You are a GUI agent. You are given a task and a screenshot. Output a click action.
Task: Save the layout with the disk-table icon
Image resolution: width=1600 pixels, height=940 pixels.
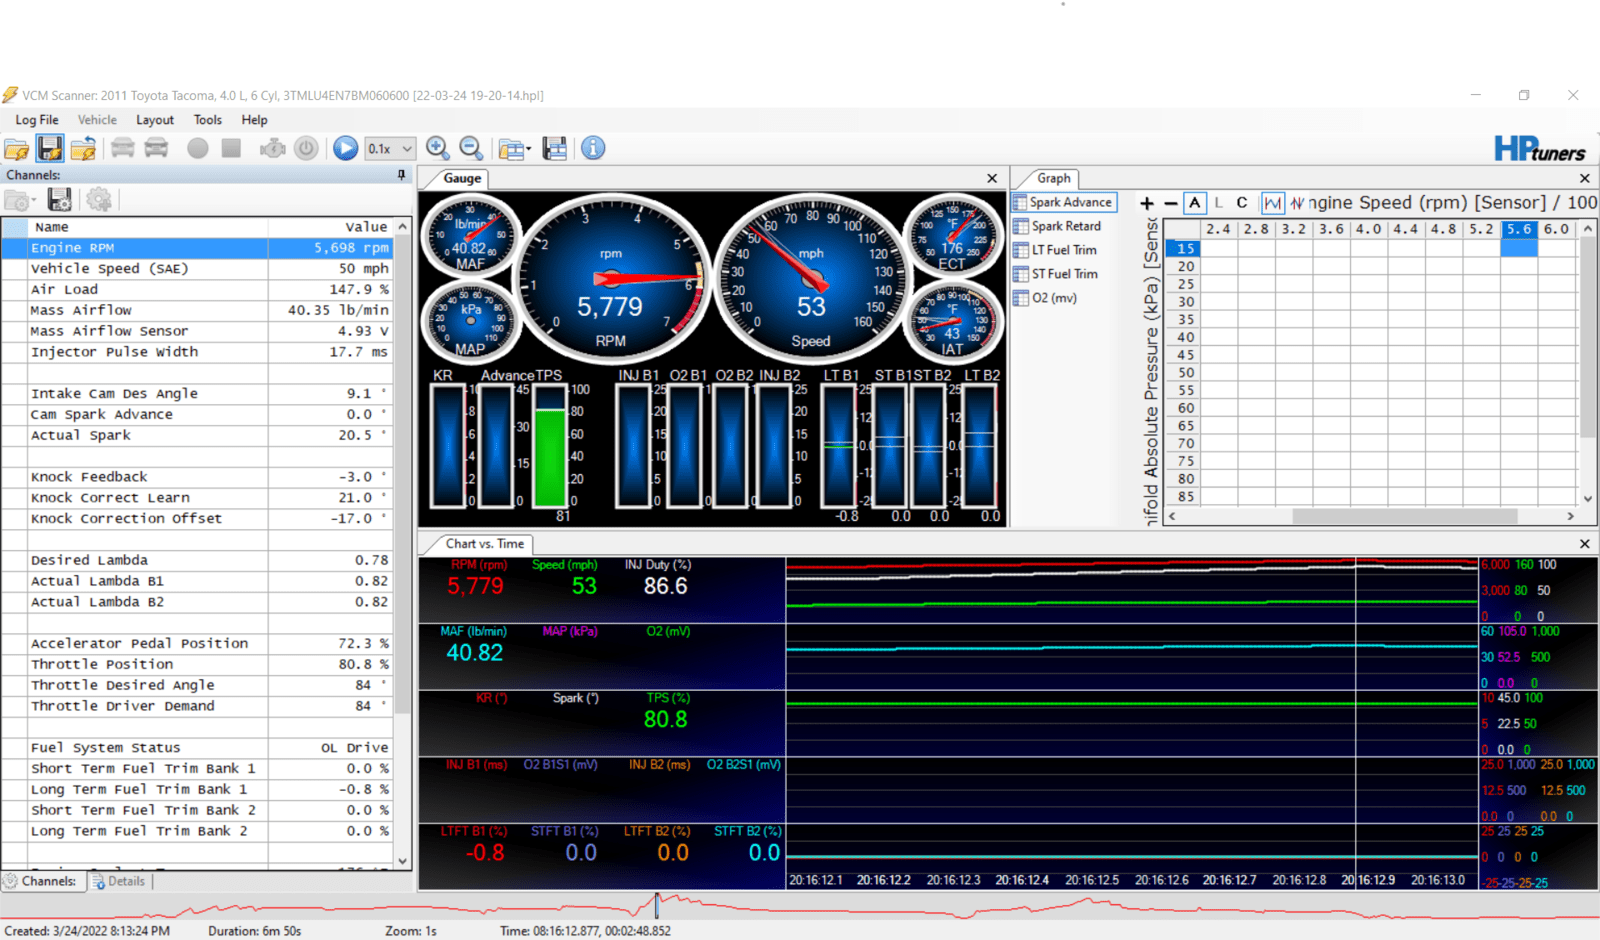(555, 149)
